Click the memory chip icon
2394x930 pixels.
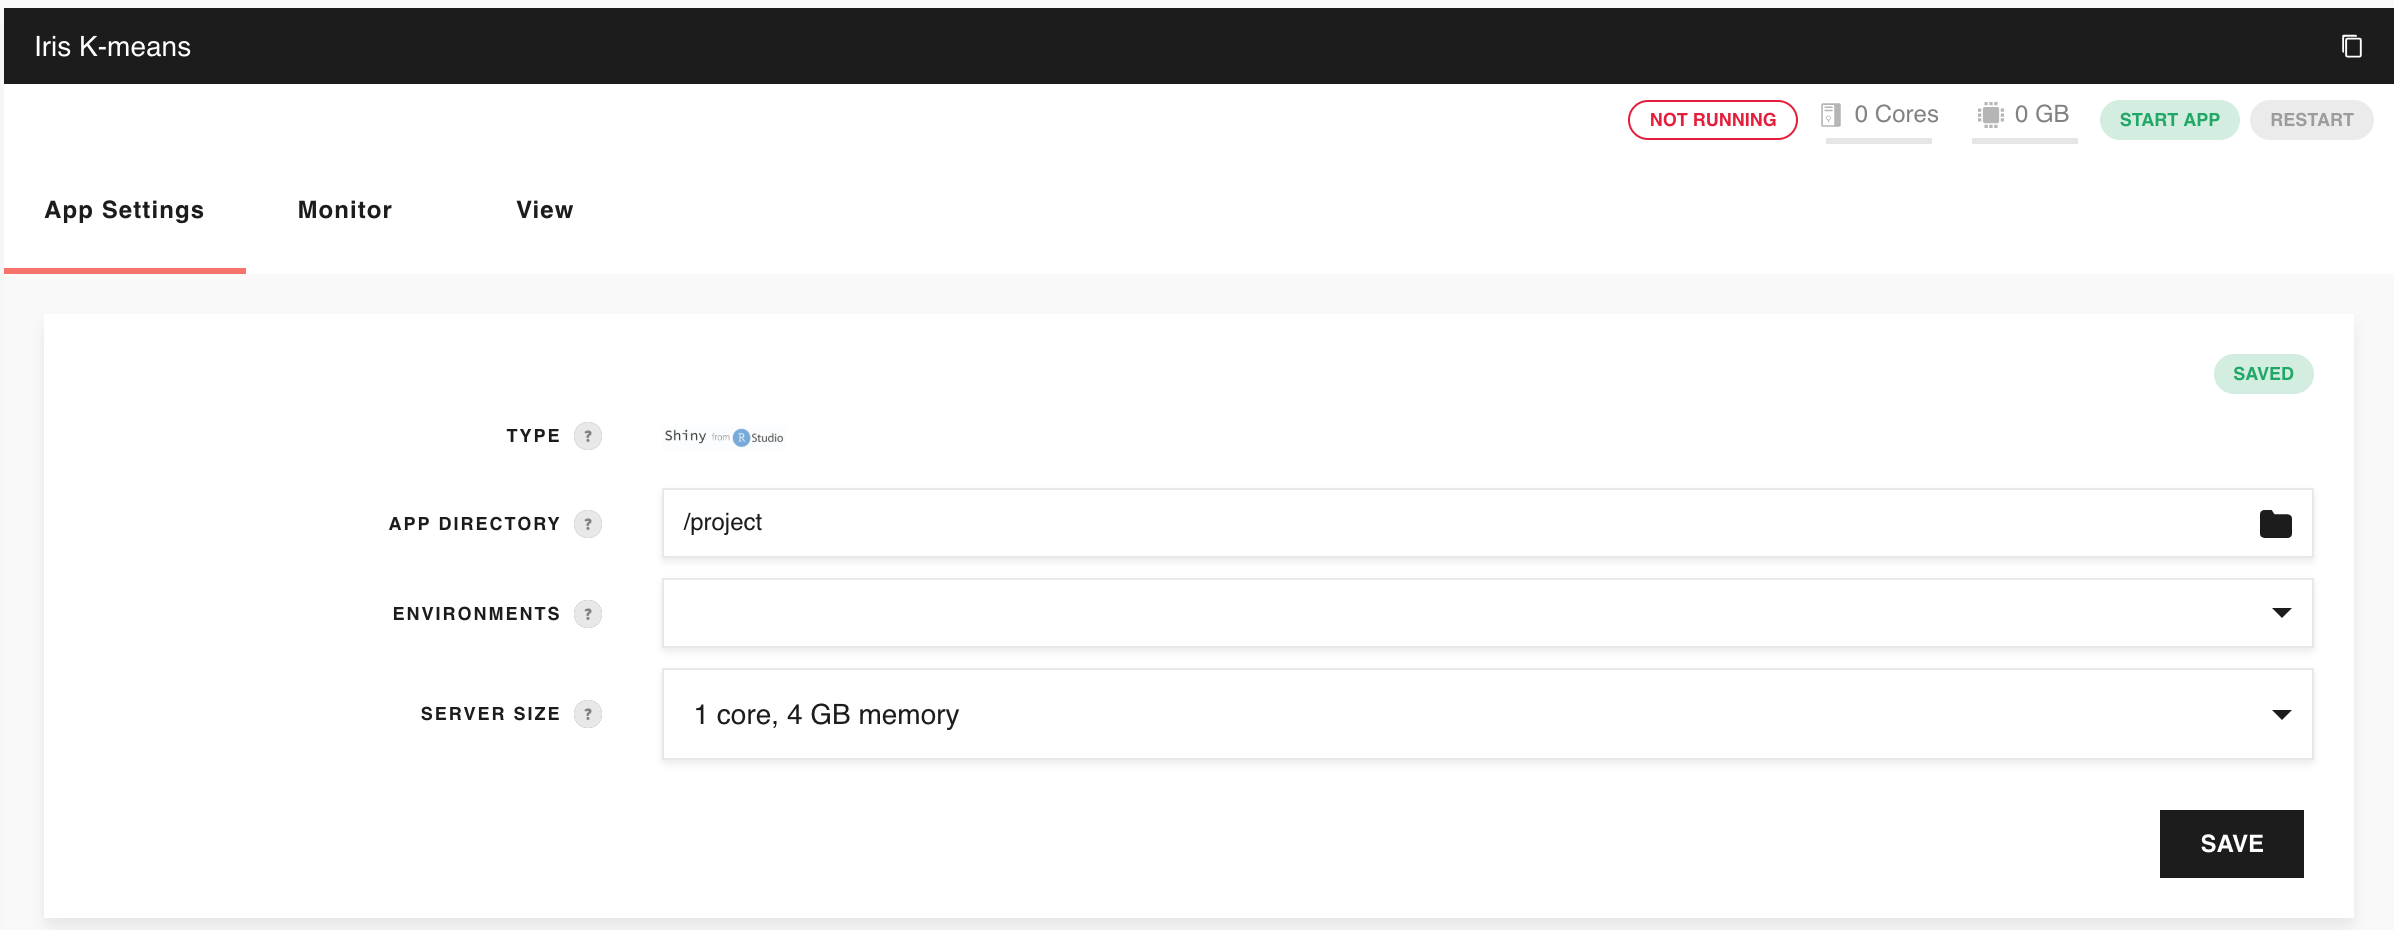tap(1990, 115)
